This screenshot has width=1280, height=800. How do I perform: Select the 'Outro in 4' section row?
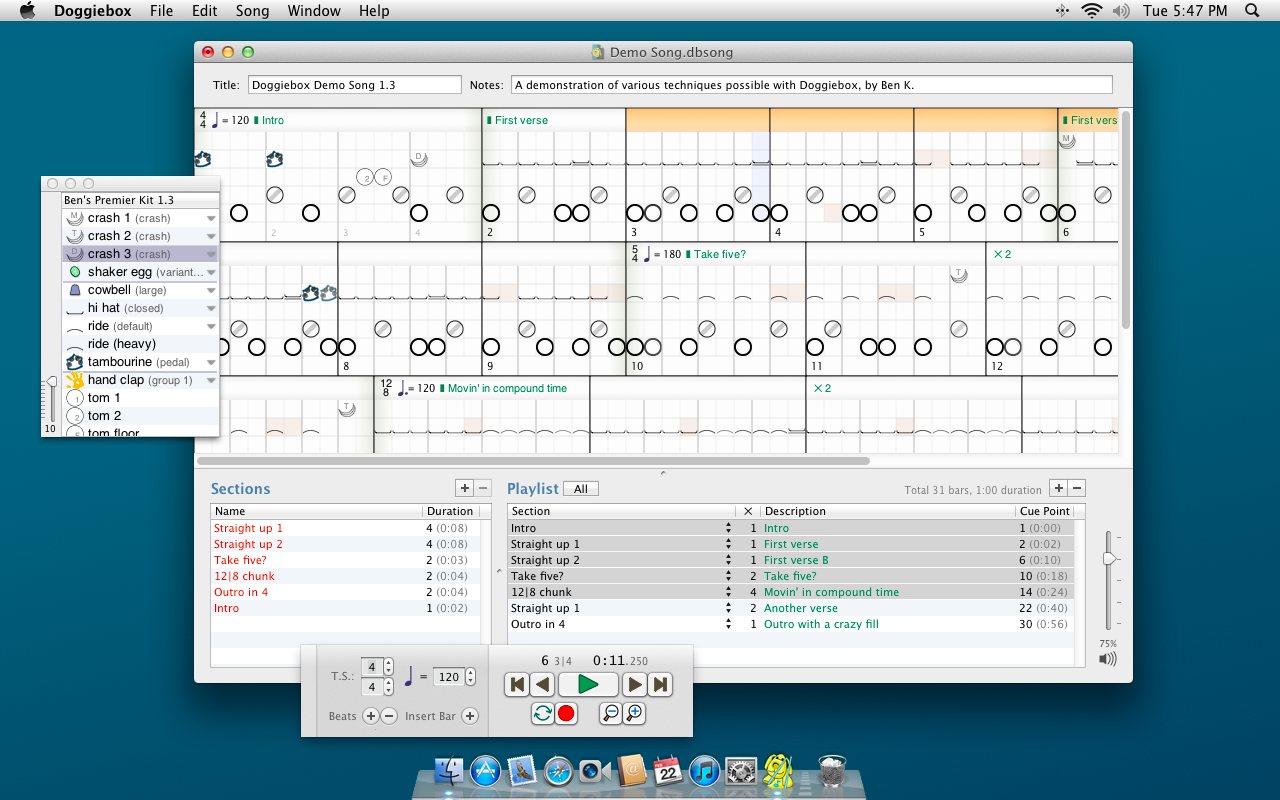pos(345,592)
